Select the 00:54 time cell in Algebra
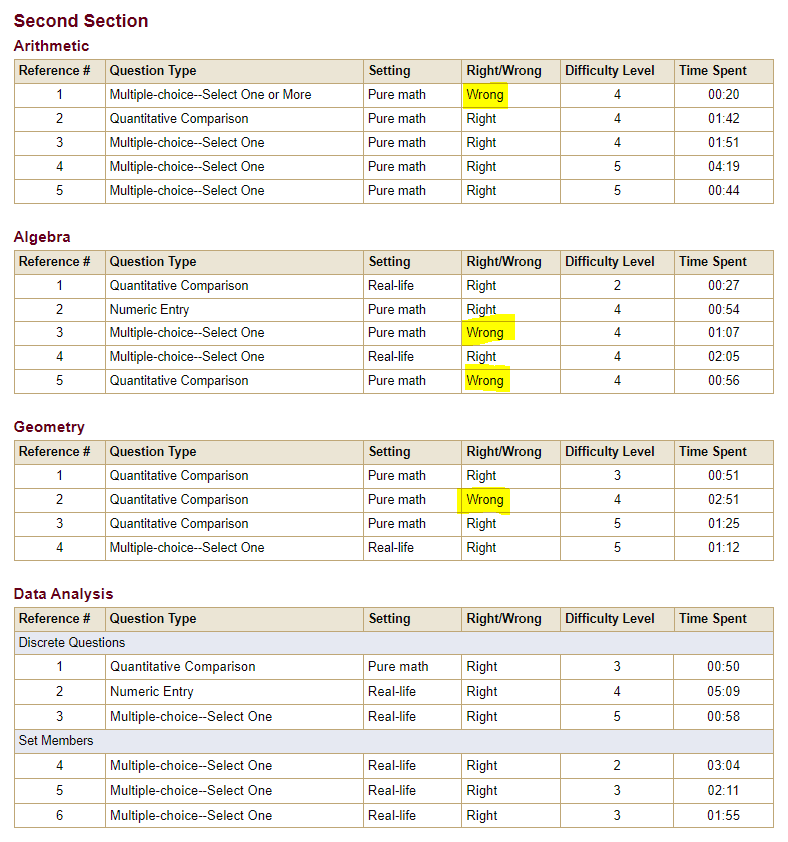This screenshot has width=788, height=842. pos(724,310)
